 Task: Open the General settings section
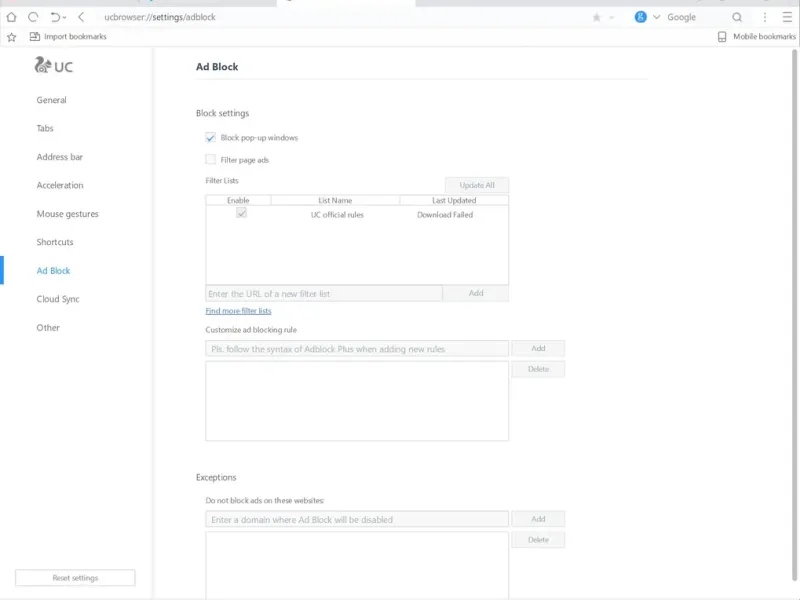(x=52, y=100)
